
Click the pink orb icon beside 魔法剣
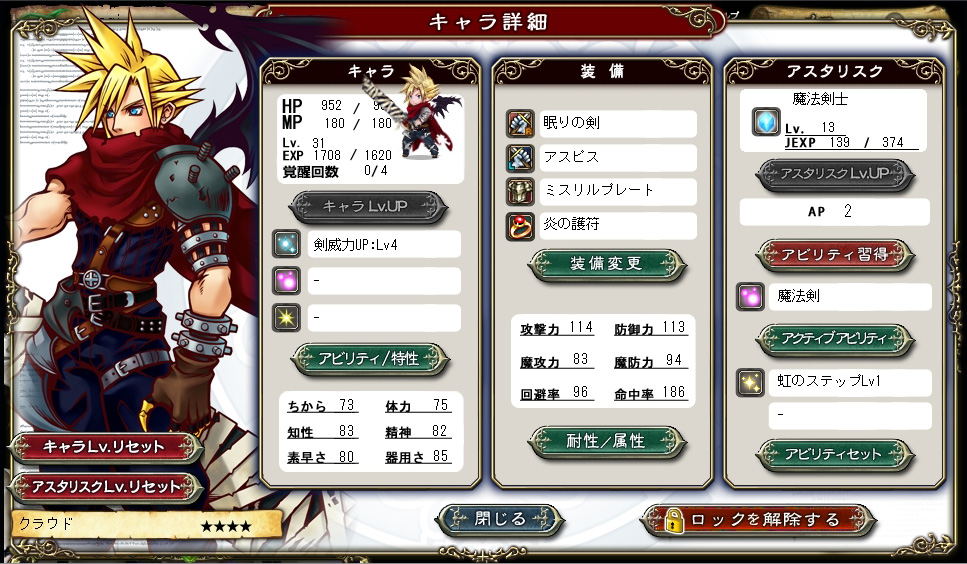point(751,297)
